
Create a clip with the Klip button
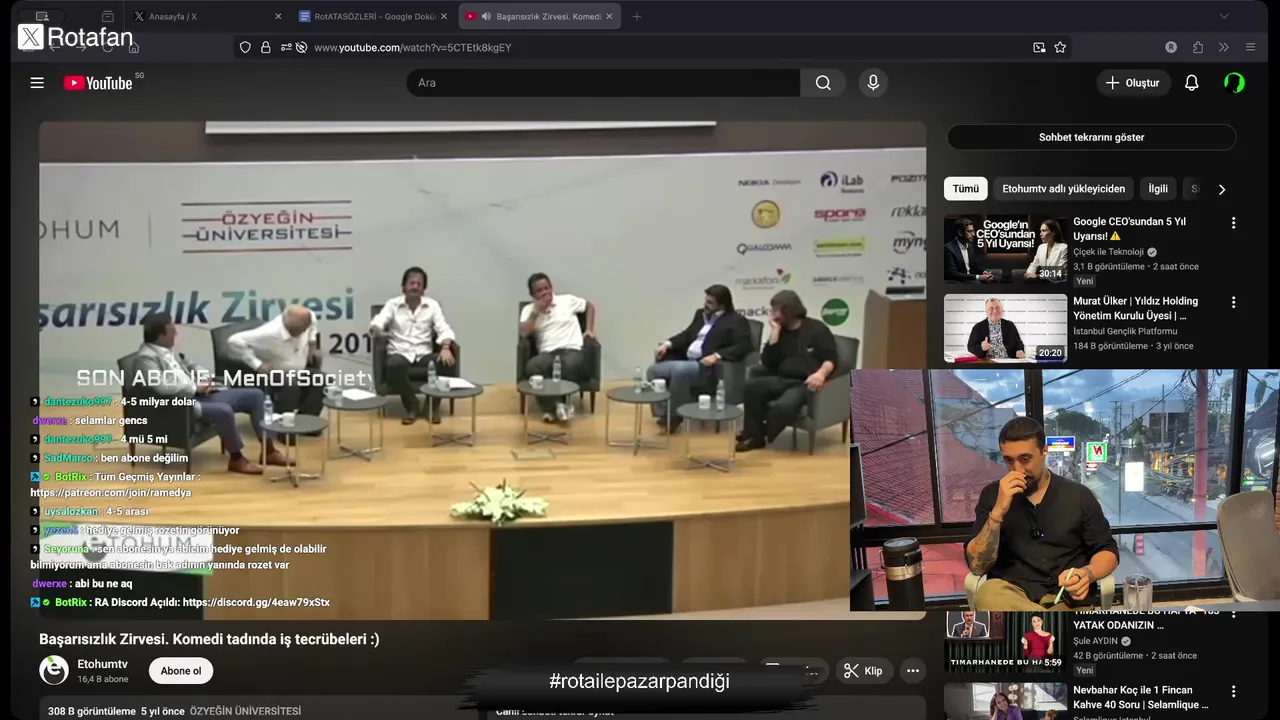tap(863, 671)
